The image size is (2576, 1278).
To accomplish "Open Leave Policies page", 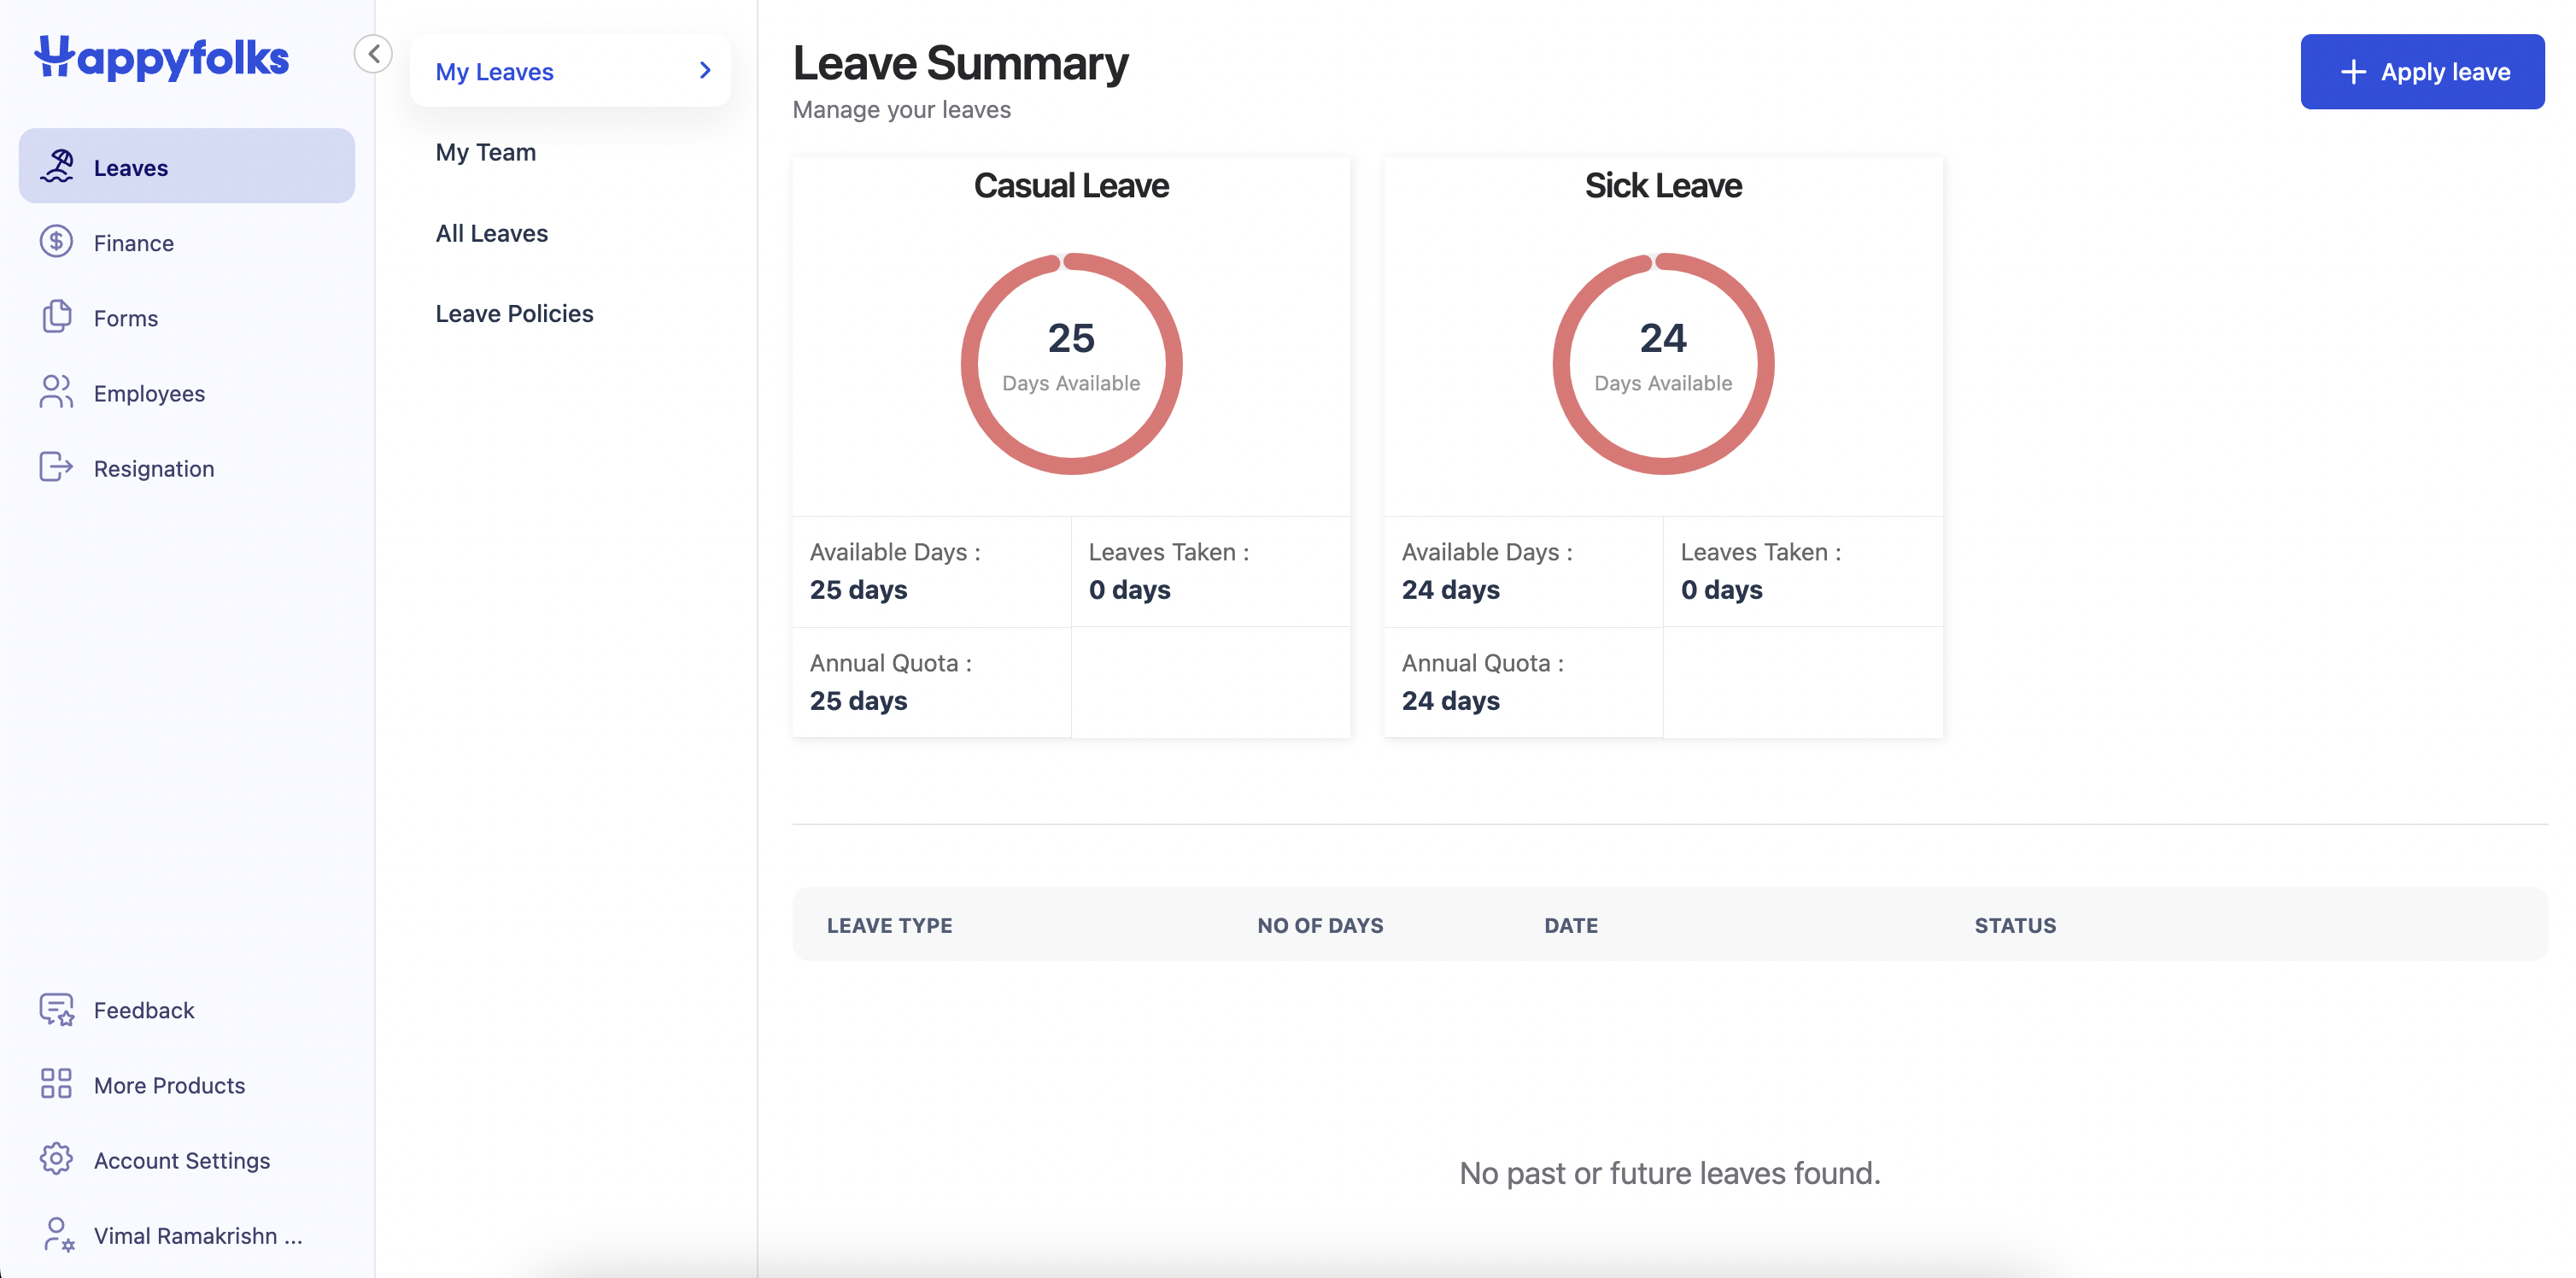I will (x=514, y=310).
